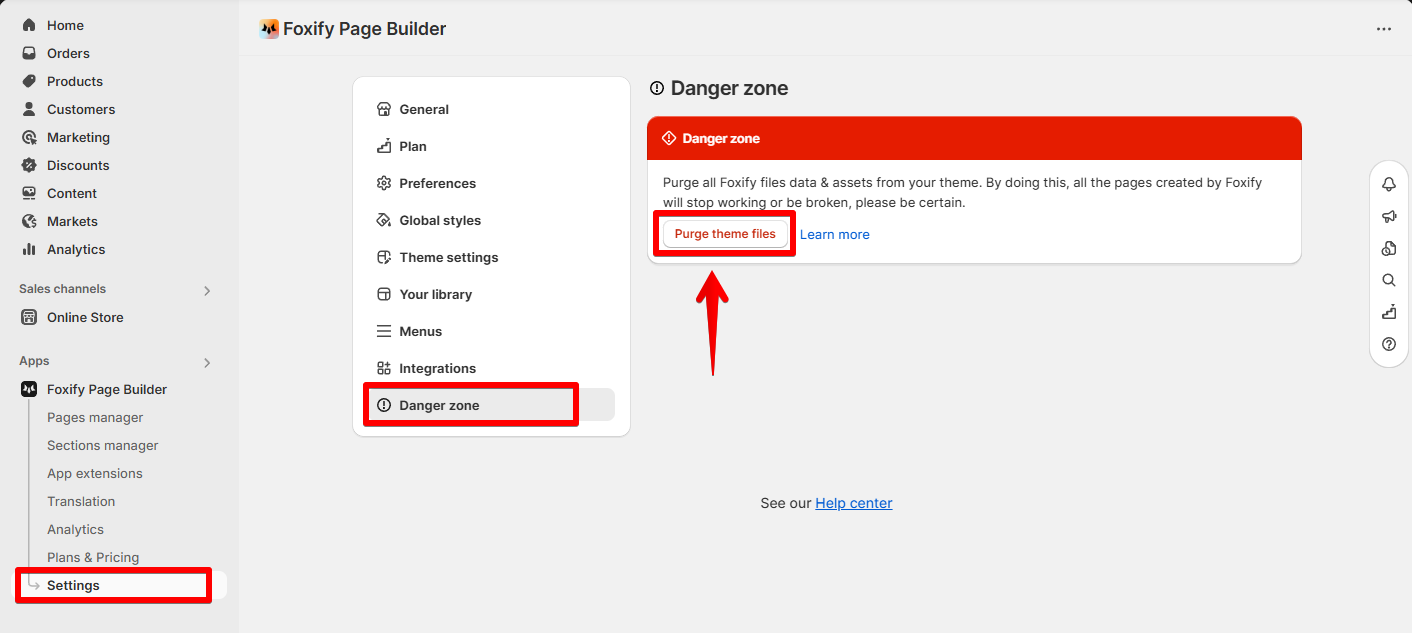Click the Integrations grid icon
Image resolution: width=1412 pixels, height=633 pixels.
tap(383, 368)
